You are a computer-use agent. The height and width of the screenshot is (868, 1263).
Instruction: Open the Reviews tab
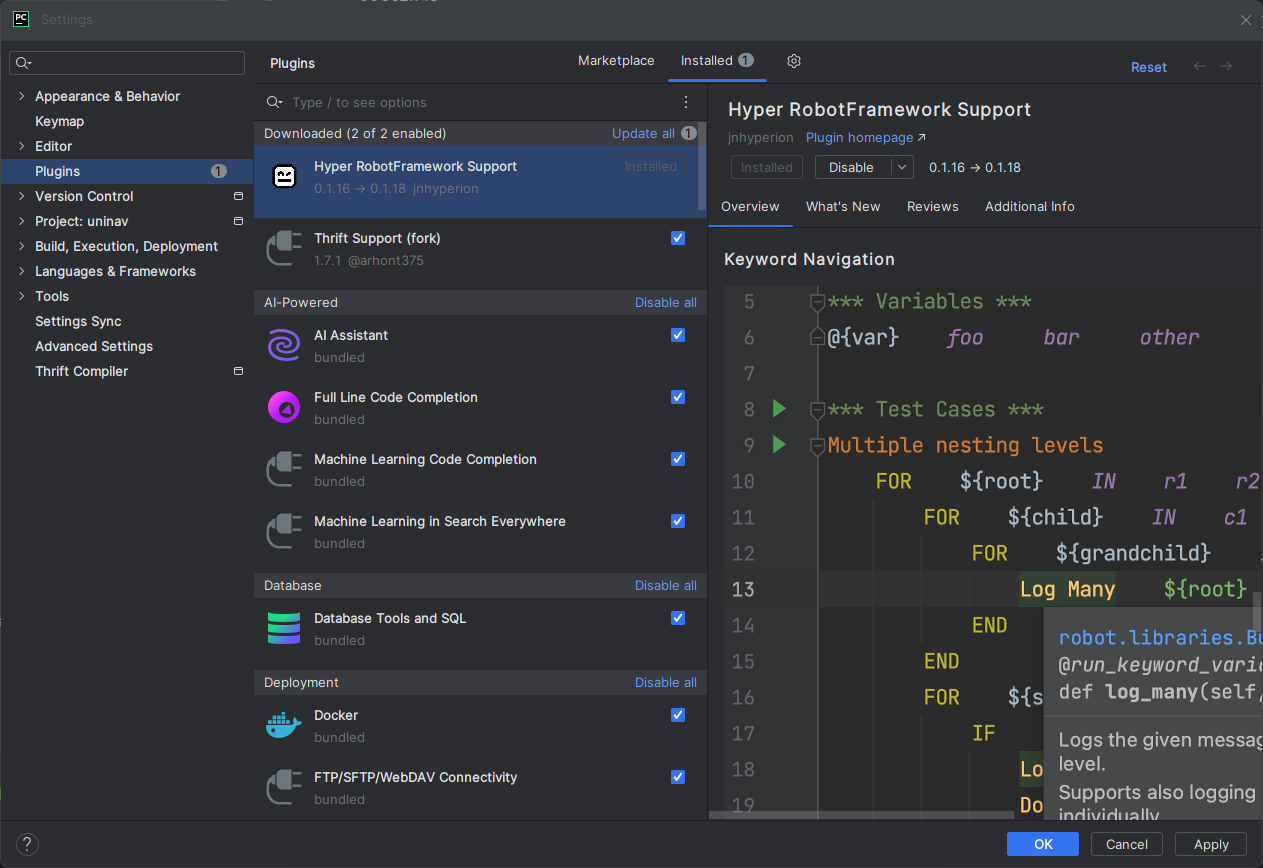coord(933,206)
